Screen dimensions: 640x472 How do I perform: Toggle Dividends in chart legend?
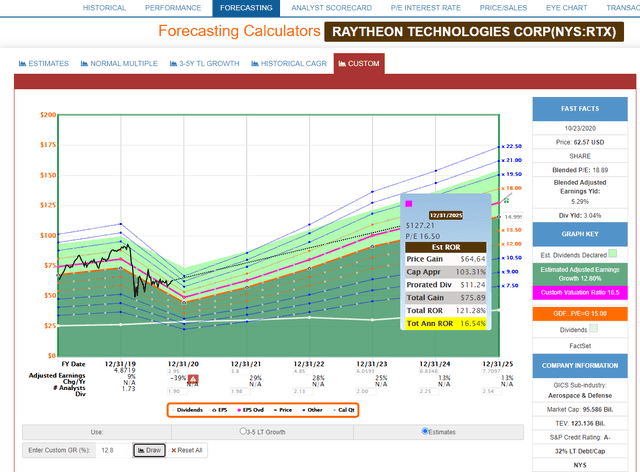tap(188, 410)
